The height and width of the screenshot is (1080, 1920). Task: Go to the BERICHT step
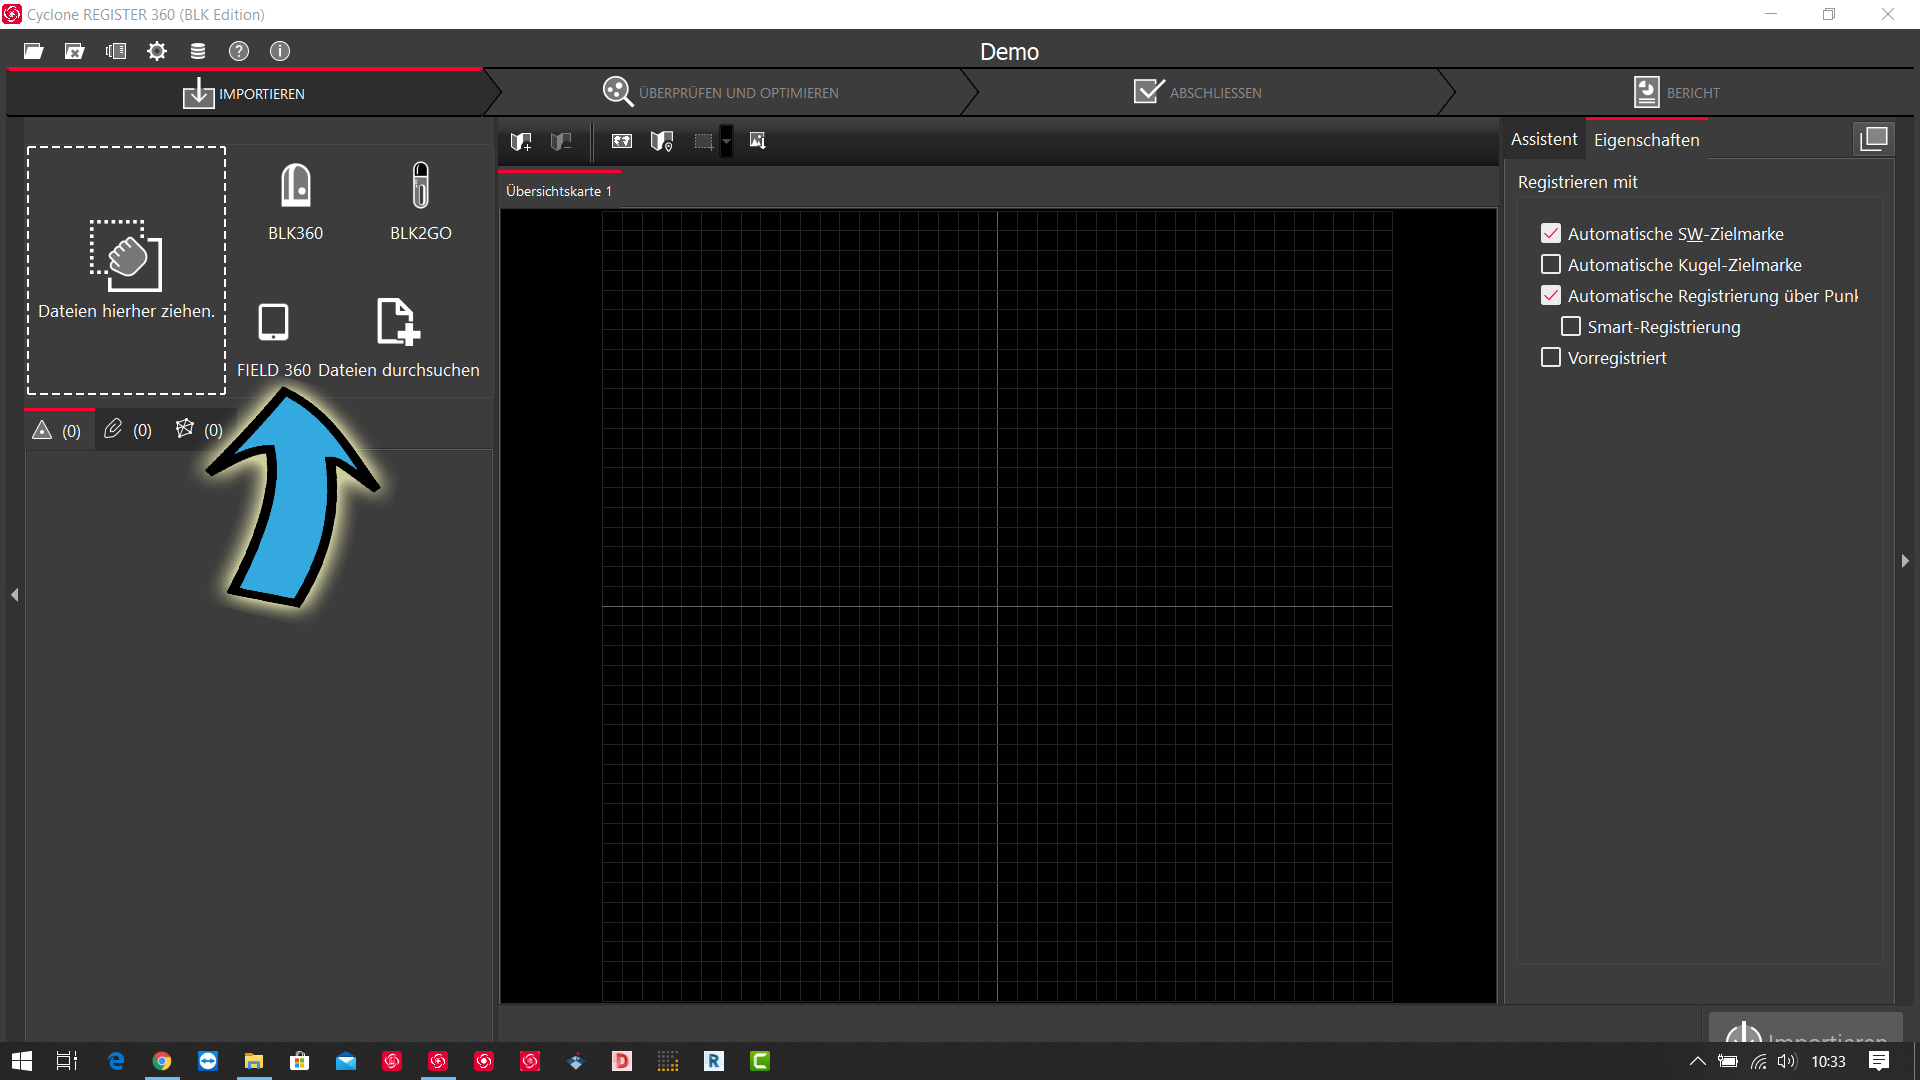coord(1677,93)
